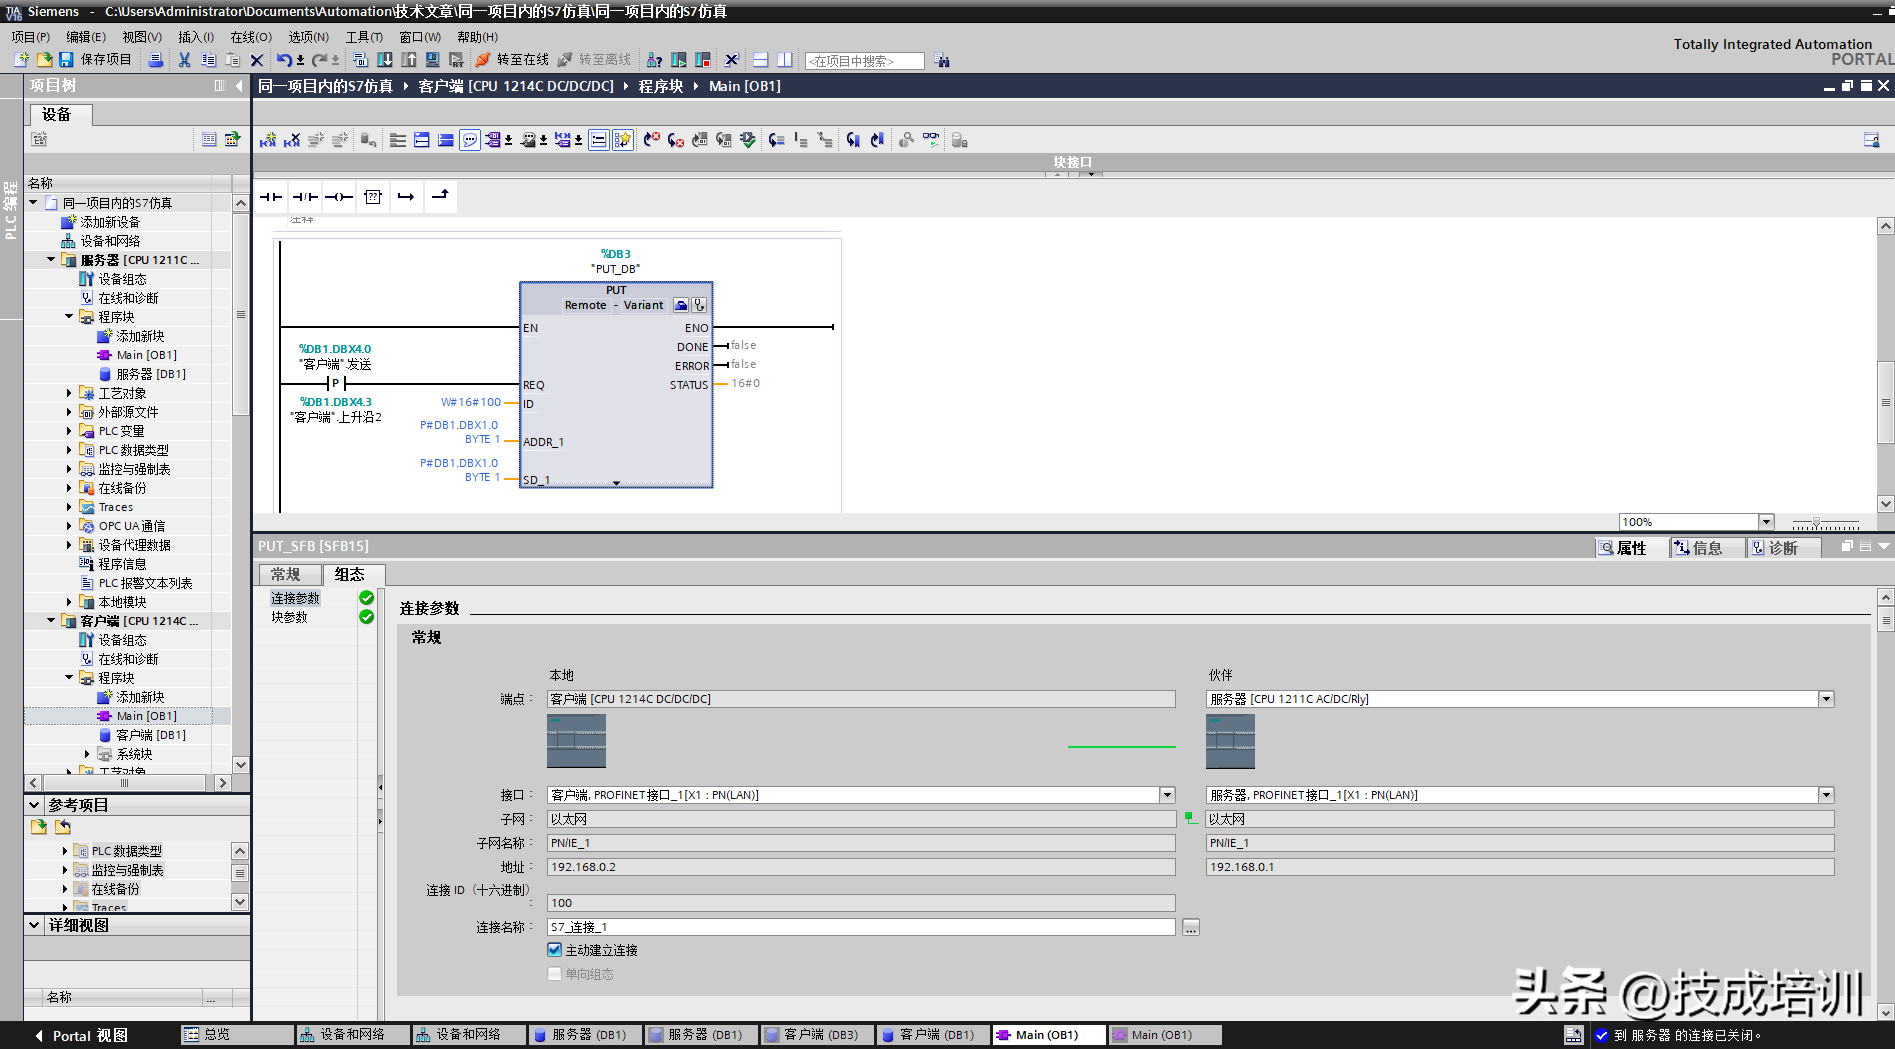Open partner endpoint 服务器 dropdown
Image resolution: width=1895 pixels, height=1049 pixels.
1826,699
